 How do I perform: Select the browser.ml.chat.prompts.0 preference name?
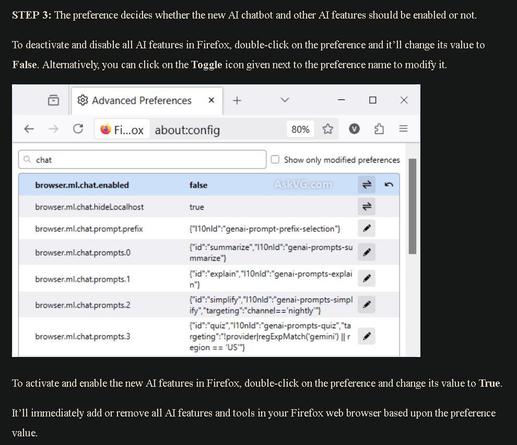pyautogui.click(x=83, y=253)
